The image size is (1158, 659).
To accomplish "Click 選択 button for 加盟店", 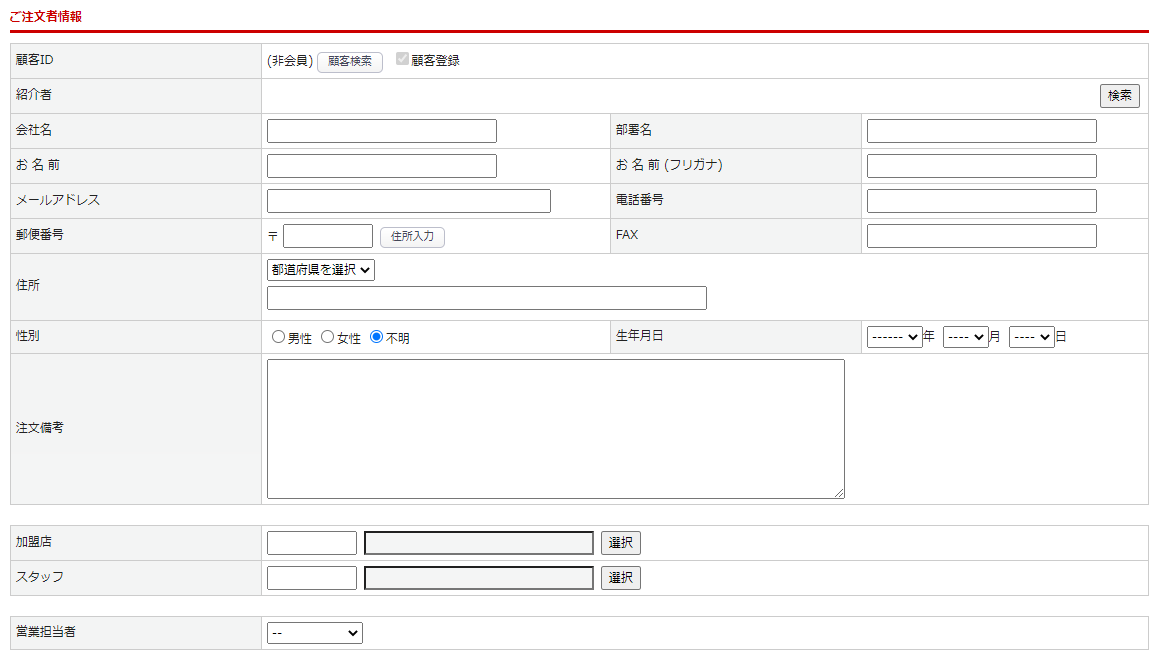I will (620, 543).
